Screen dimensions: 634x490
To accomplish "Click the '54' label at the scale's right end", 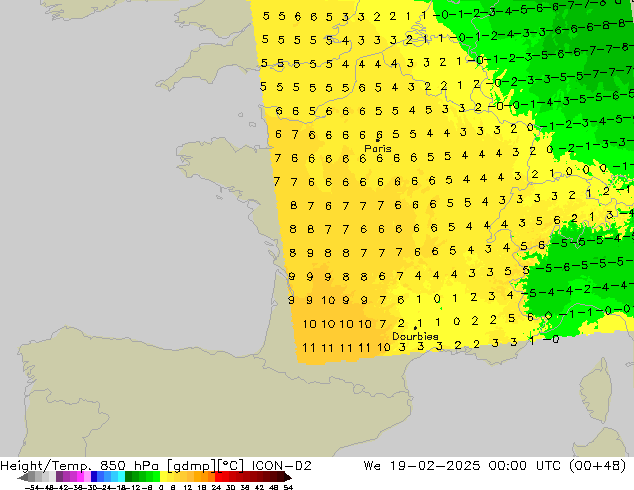I will [288, 488].
